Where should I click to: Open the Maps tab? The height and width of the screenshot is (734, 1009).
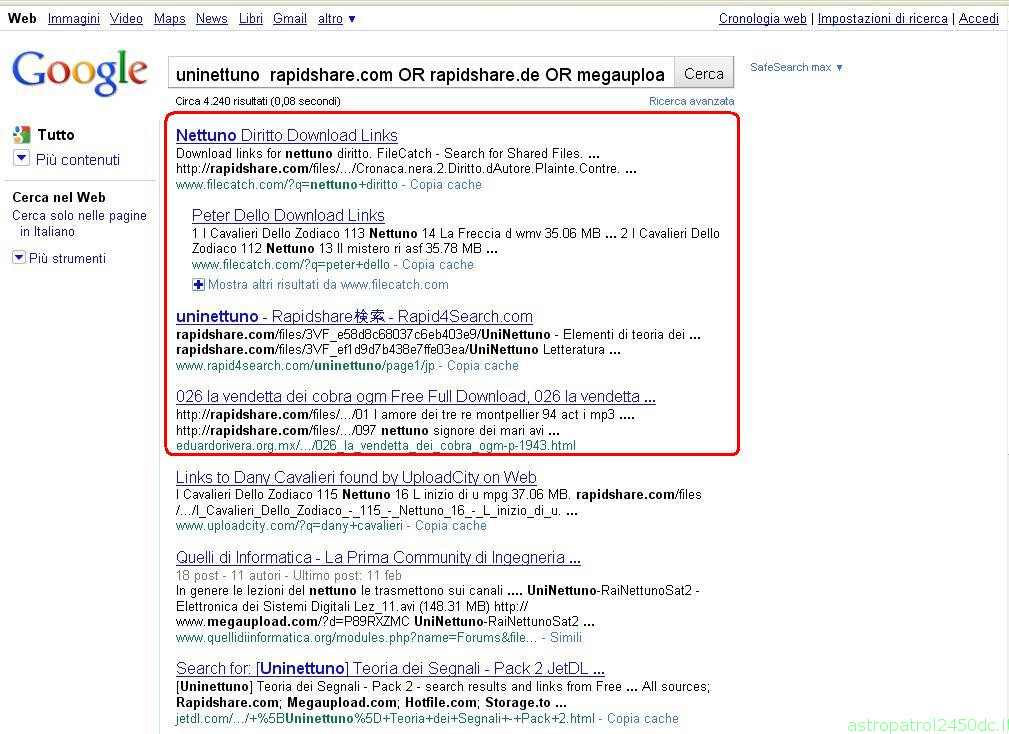click(169, 19)
